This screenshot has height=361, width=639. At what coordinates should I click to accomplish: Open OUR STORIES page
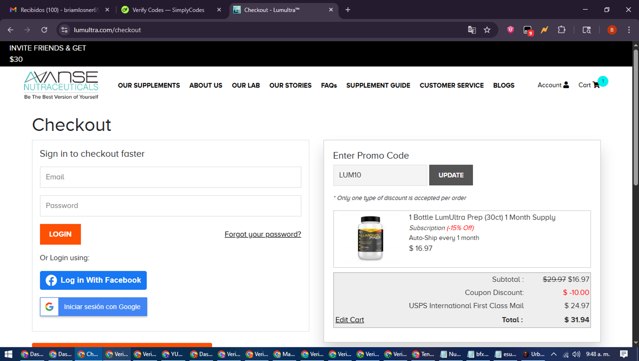[290, 85]
